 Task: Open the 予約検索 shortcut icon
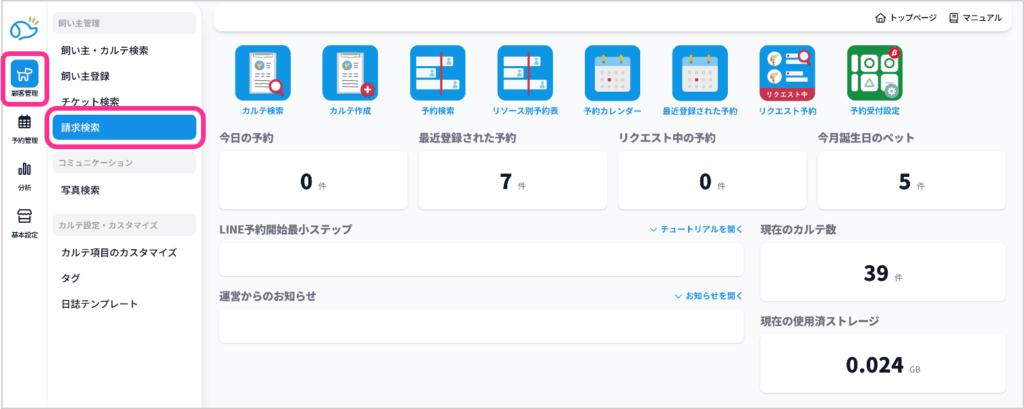(437, 73)
